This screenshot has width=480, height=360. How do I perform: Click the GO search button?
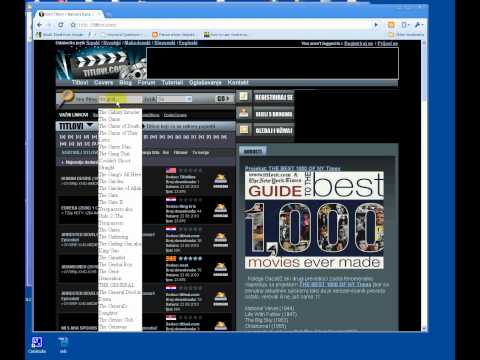pyautogui.click(x=223, y=99)
